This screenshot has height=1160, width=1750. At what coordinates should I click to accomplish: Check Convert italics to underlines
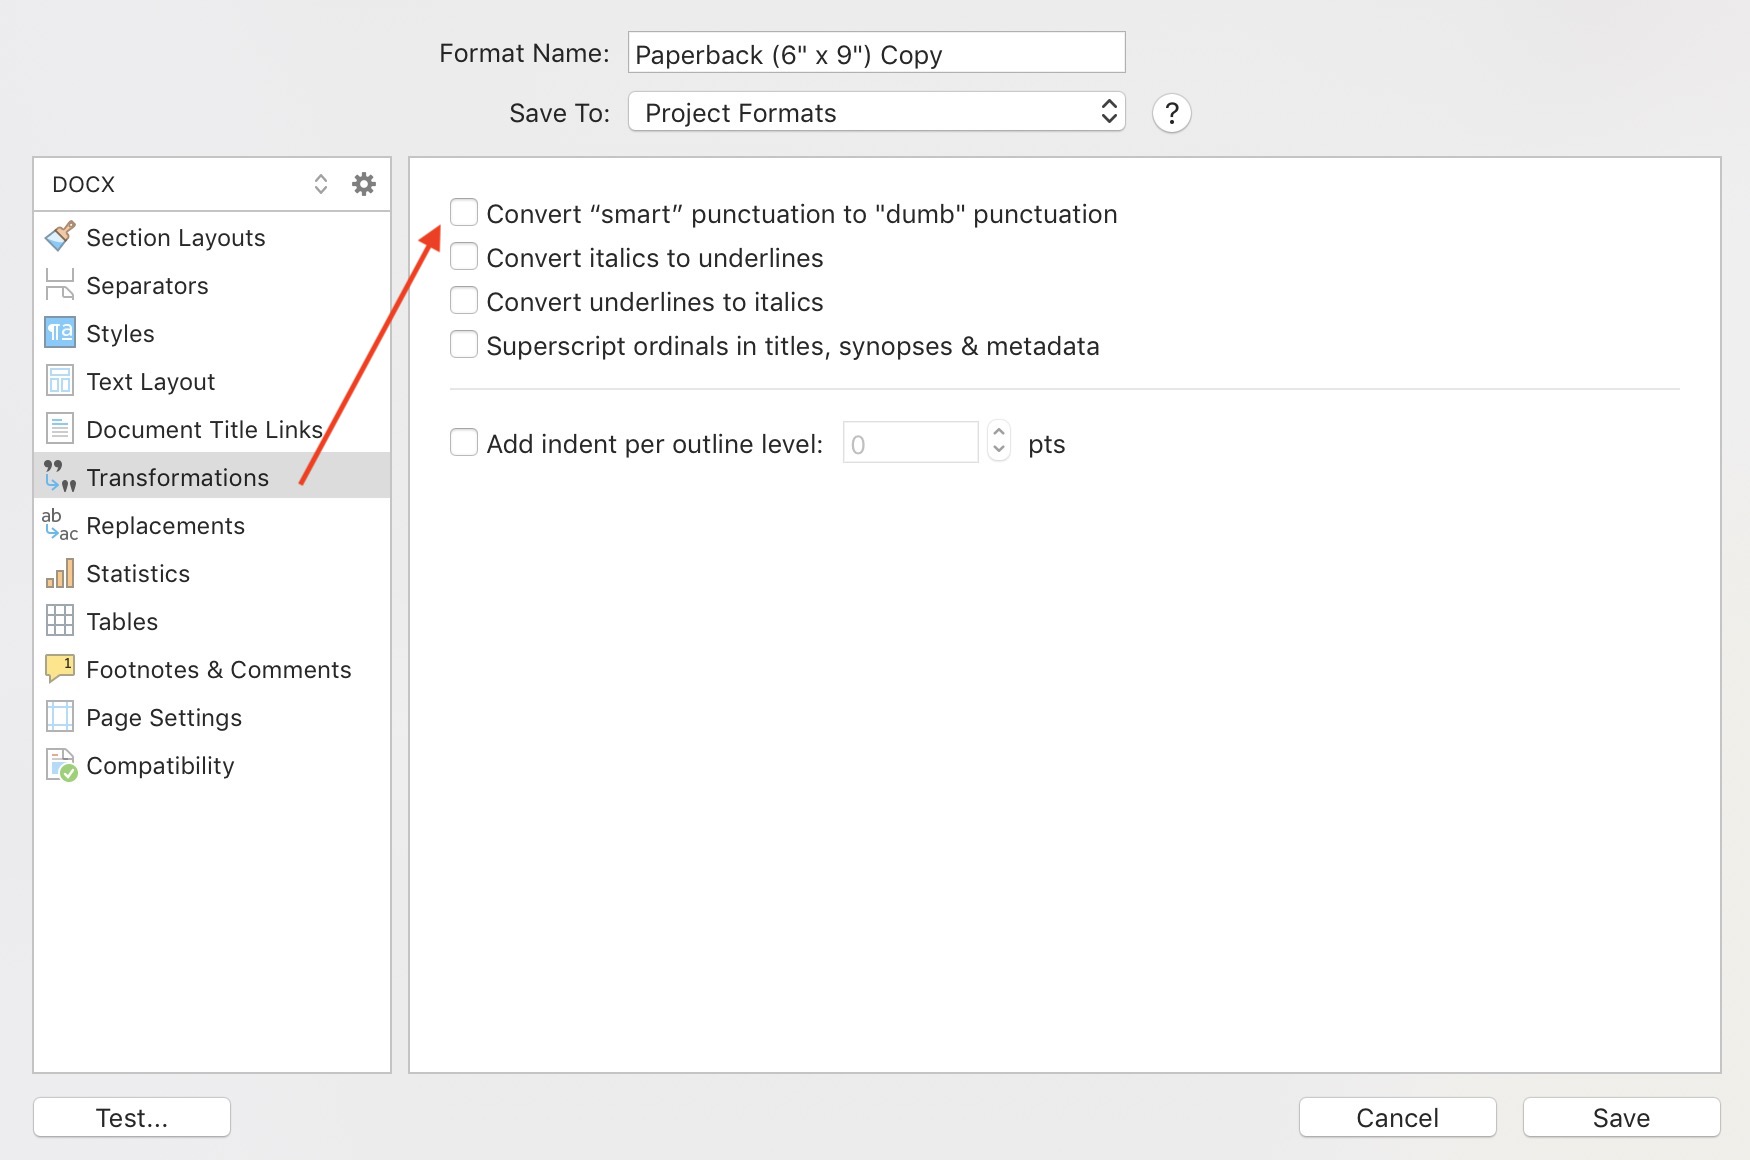(464, 257)
